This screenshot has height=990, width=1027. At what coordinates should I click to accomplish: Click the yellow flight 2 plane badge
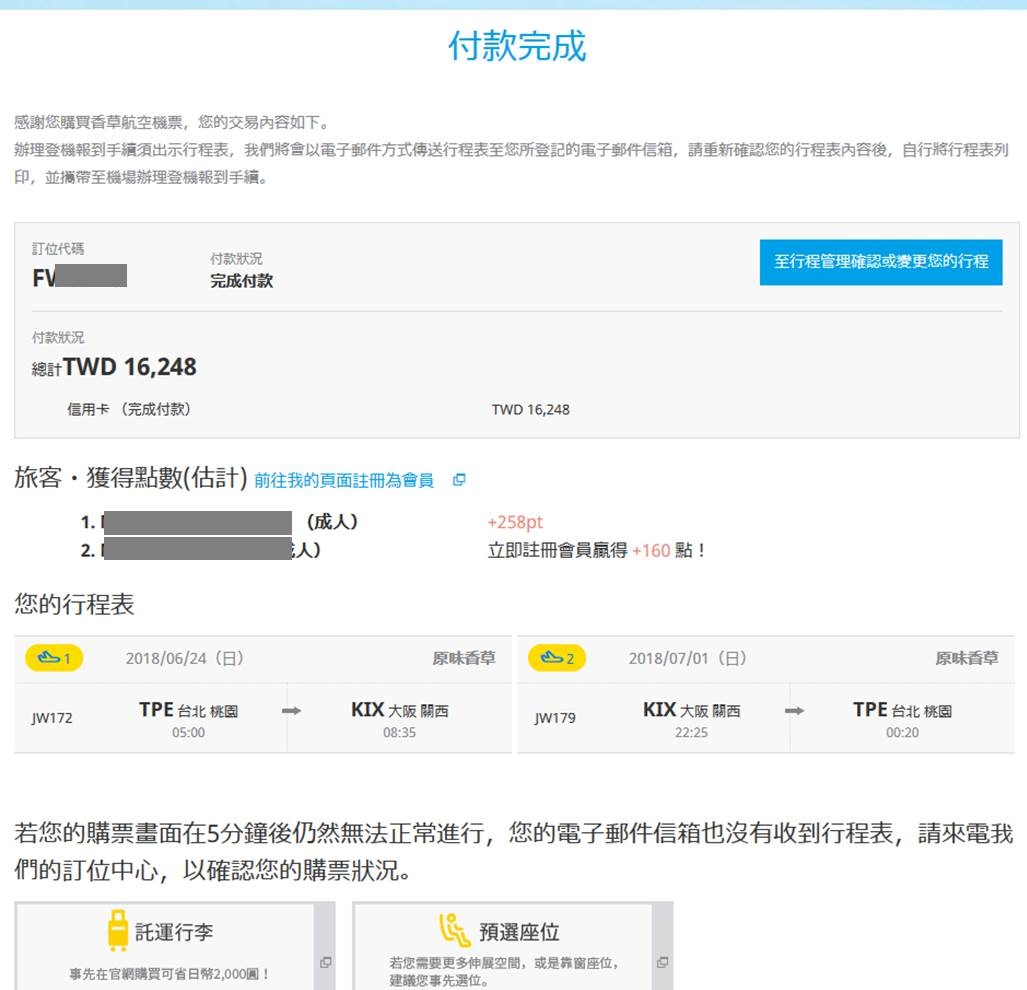pyautogui.click(x=557, y=658)
